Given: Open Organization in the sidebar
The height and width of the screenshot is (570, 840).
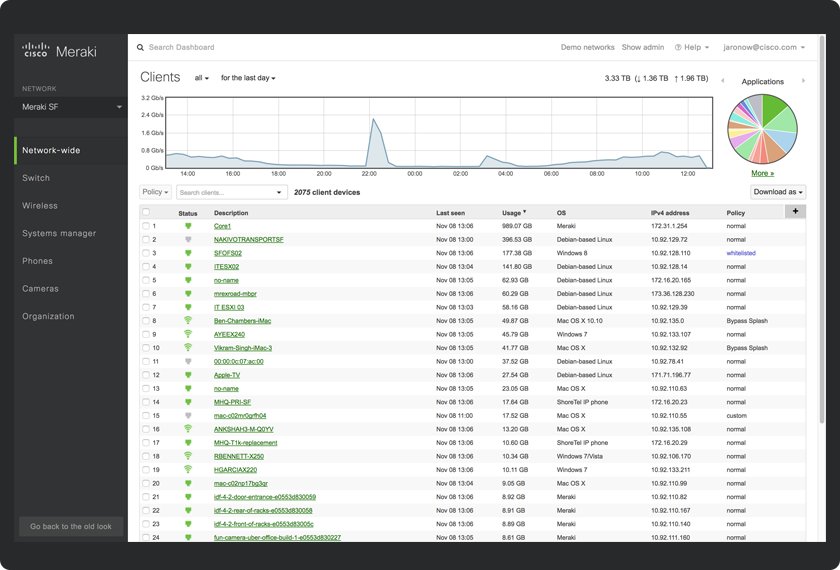Looking at the screenshot, I should [48, 317].
